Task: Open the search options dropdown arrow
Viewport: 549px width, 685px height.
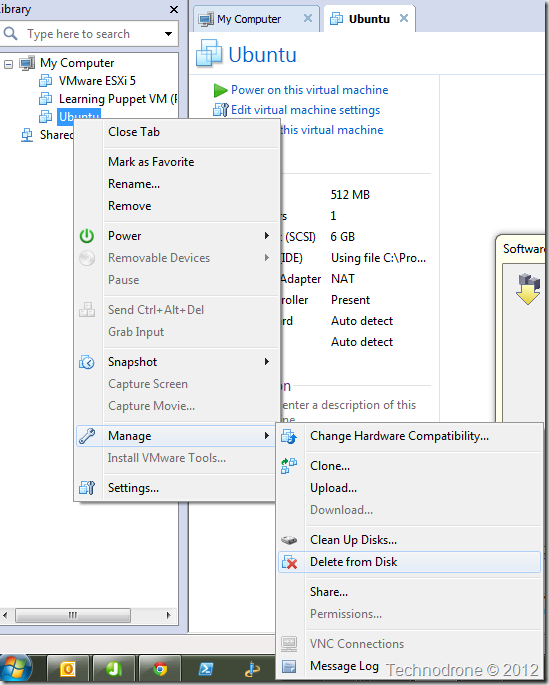Action: click(x=168, y=34)
